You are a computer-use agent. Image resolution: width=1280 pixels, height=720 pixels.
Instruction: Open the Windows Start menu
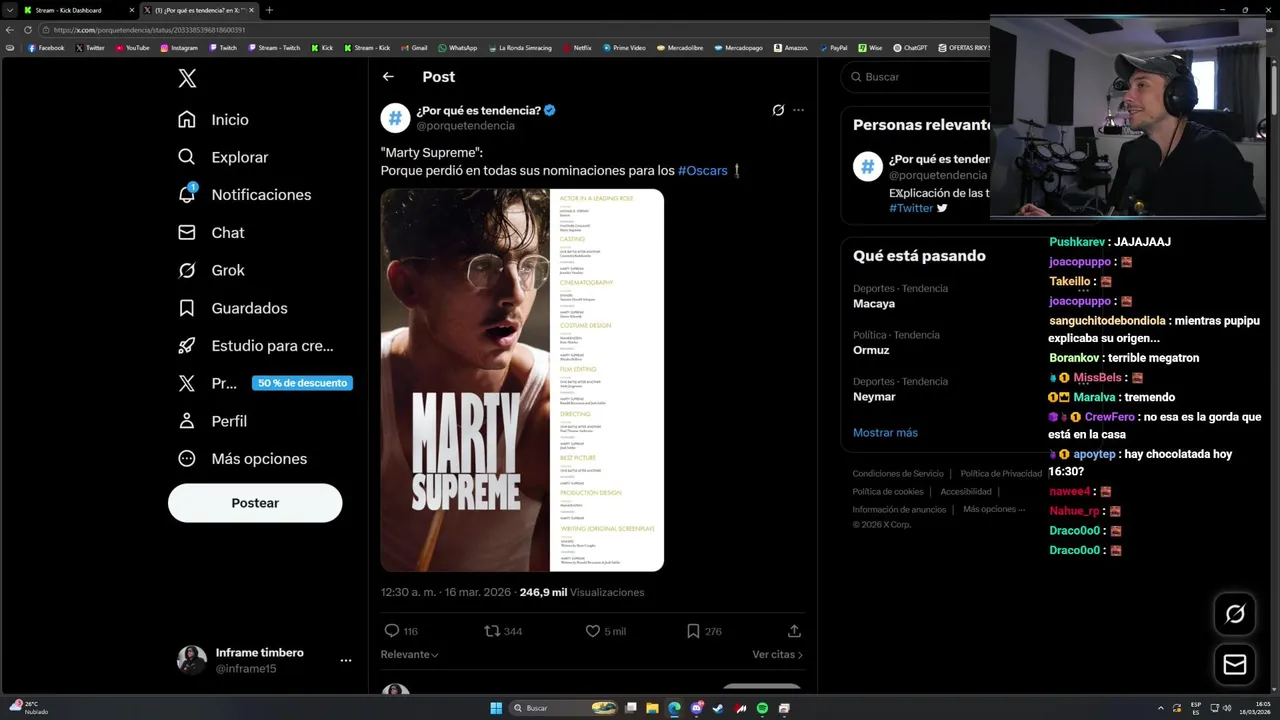[496, 708]
